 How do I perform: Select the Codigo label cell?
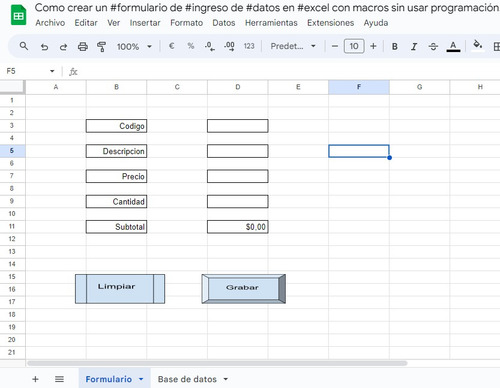116,126
